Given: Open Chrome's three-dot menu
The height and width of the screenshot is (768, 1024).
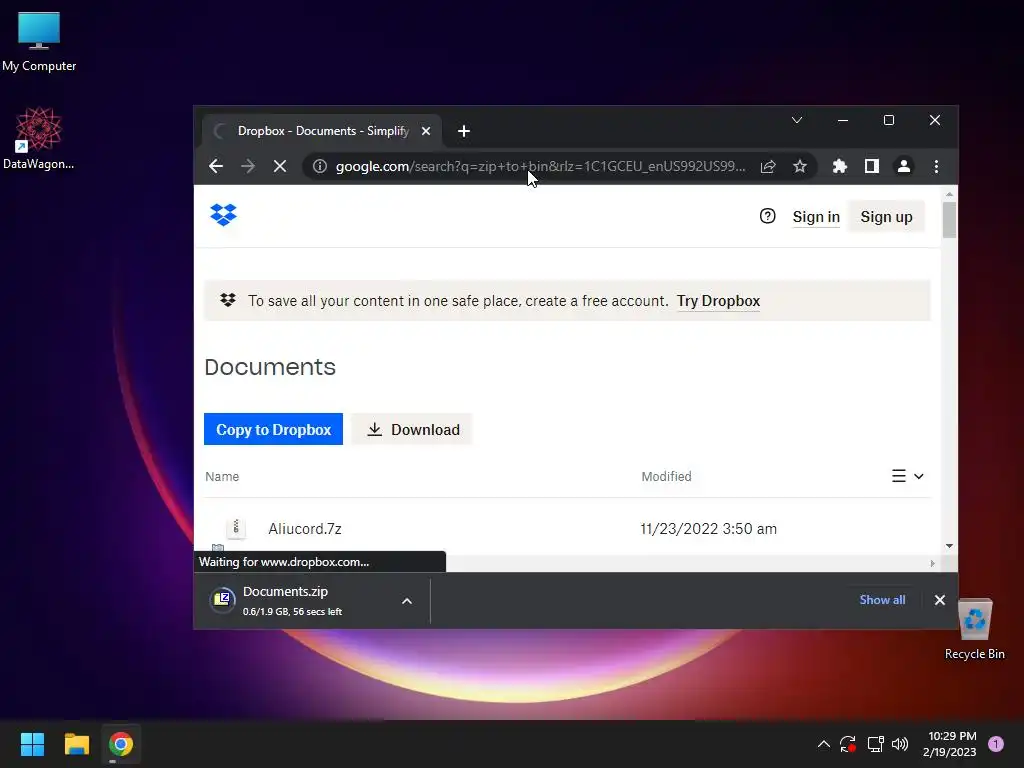Looking at the screenshot, I should [936, 167].
